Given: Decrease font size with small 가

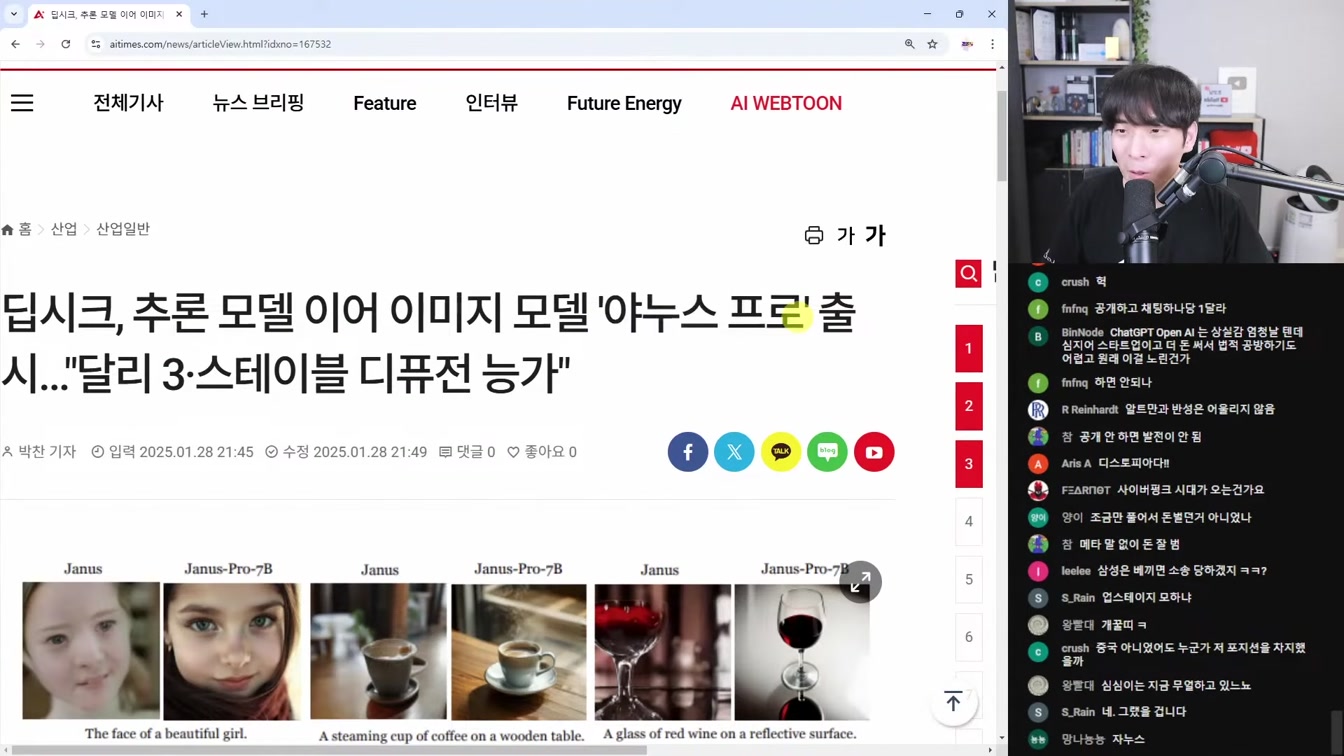Looking at the screenshot, I should coord(846,236).
